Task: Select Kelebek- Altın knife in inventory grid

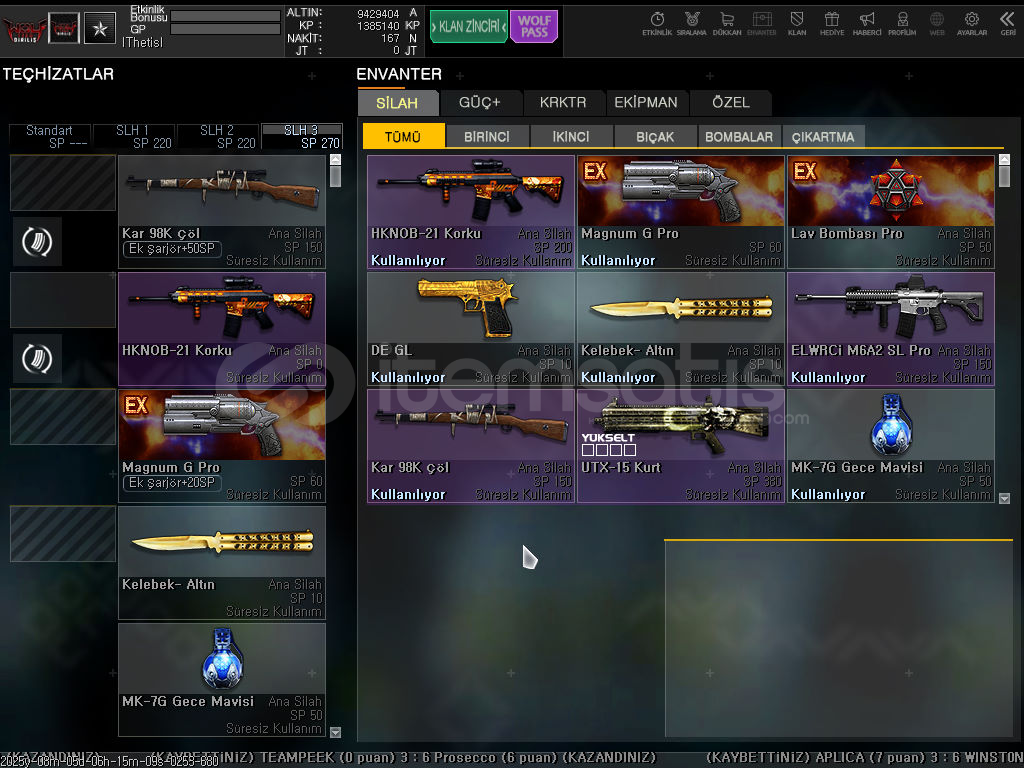Action: (x=681, y=329)
